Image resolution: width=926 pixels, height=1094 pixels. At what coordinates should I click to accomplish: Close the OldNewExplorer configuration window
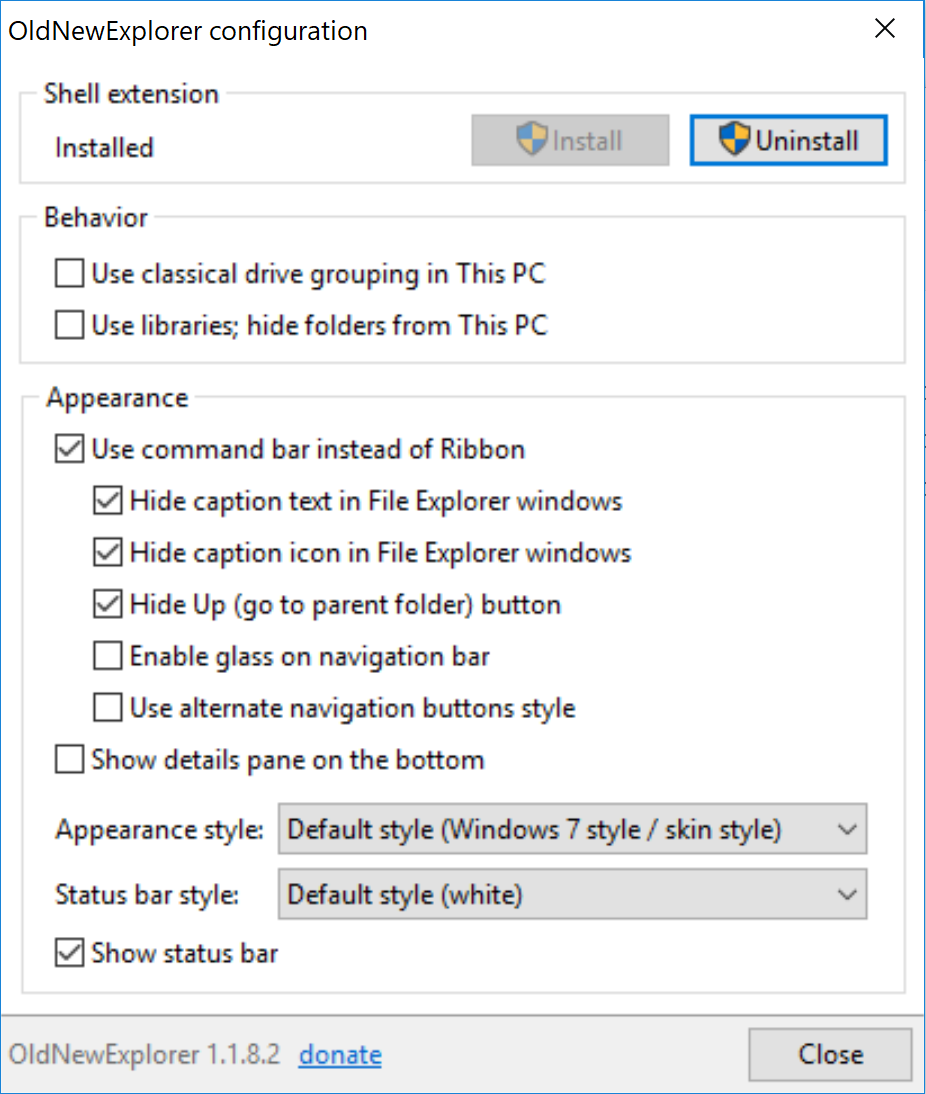[884, 29]
